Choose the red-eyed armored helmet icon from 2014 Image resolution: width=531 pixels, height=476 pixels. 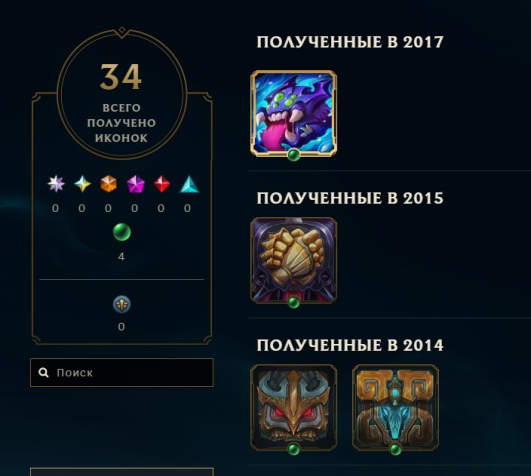tap(294, 407)
